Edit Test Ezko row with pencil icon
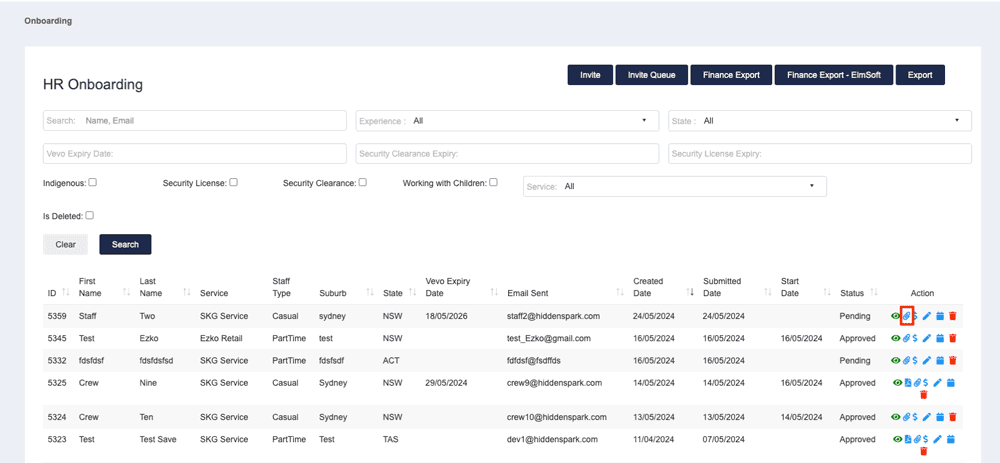 coord(927,338)
